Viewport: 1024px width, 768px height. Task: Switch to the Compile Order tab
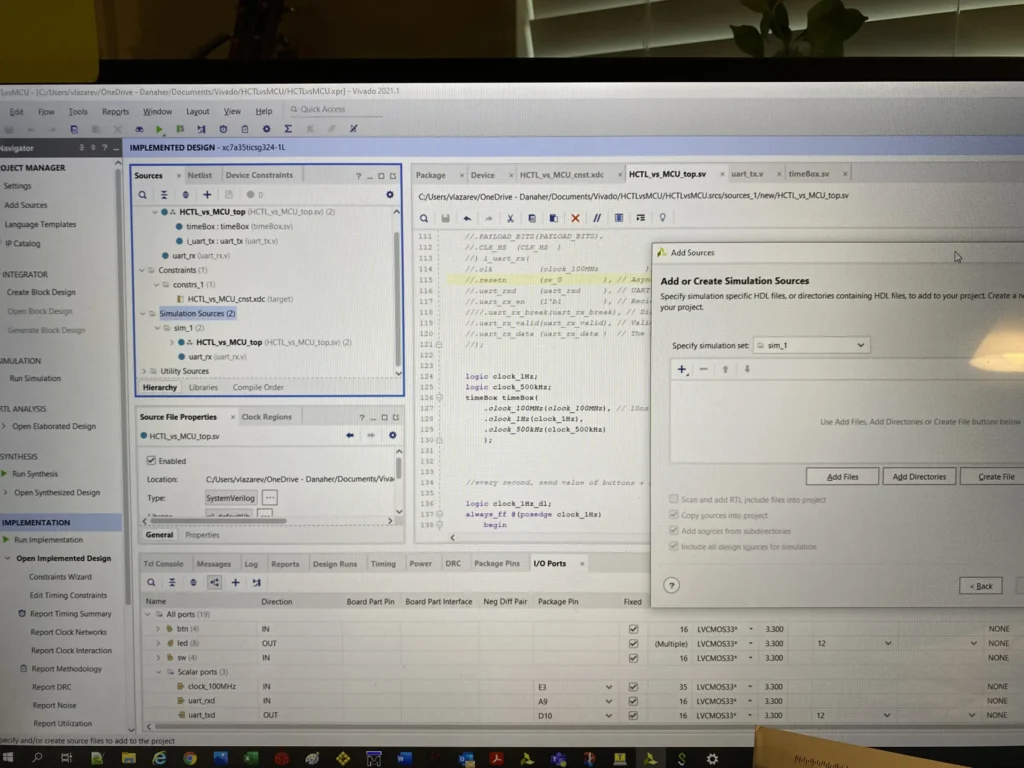258,387
